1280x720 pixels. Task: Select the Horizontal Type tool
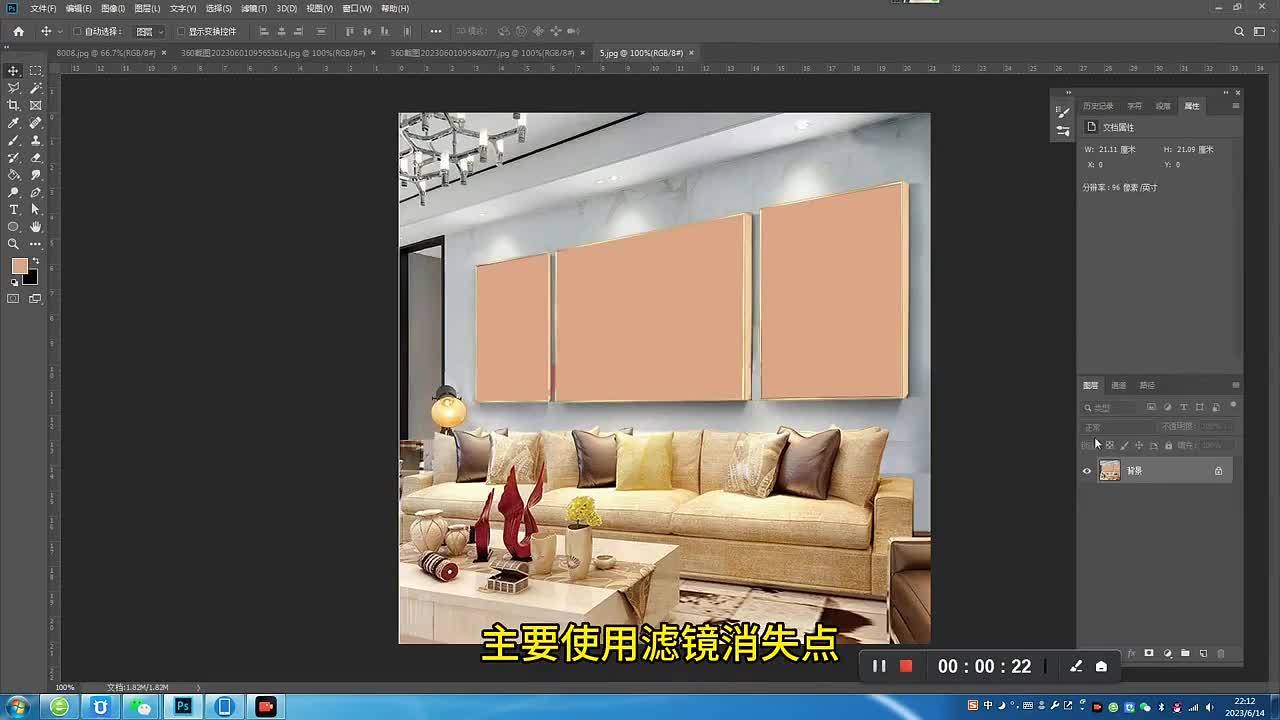(13, 209)
